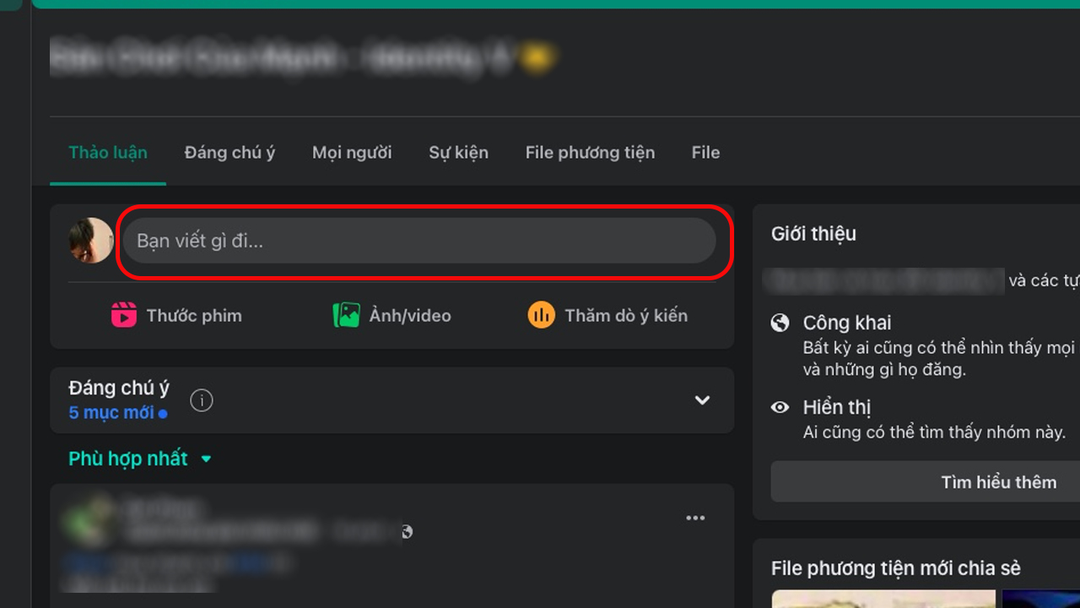The height and width of the screenshot is (608, 1080).
Task: Select the File phương tiện tab
Action: tap(590, 153)
